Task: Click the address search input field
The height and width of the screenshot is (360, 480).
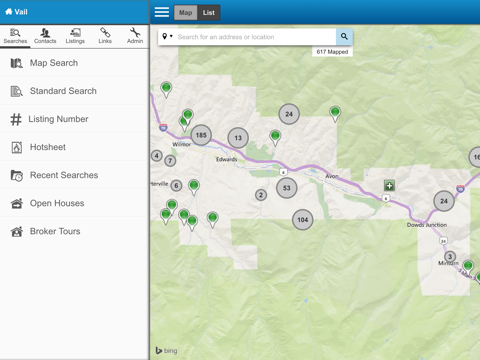Action: 256,37
